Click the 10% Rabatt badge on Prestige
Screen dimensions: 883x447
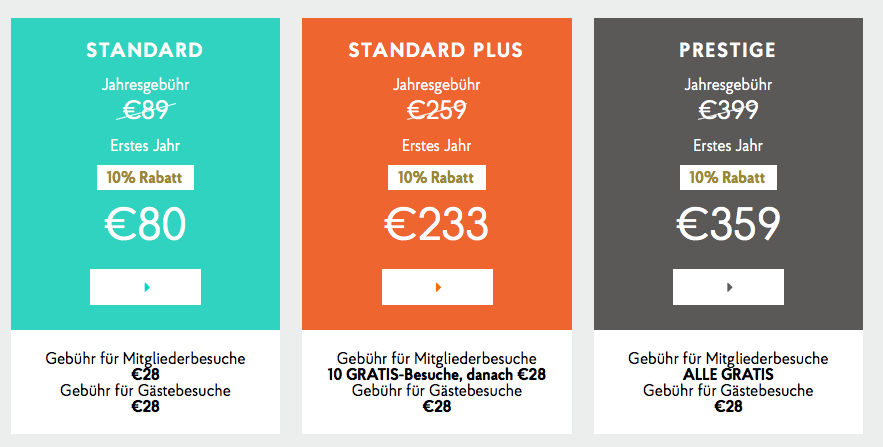tap(728, 177)
